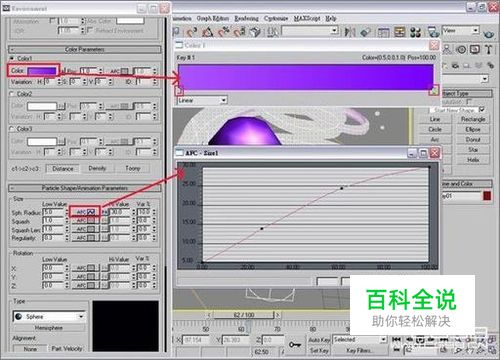The height and width of the screenshot is (360, 500).
Task: Toggle the Squash AFC button
Action: point(85,221)
